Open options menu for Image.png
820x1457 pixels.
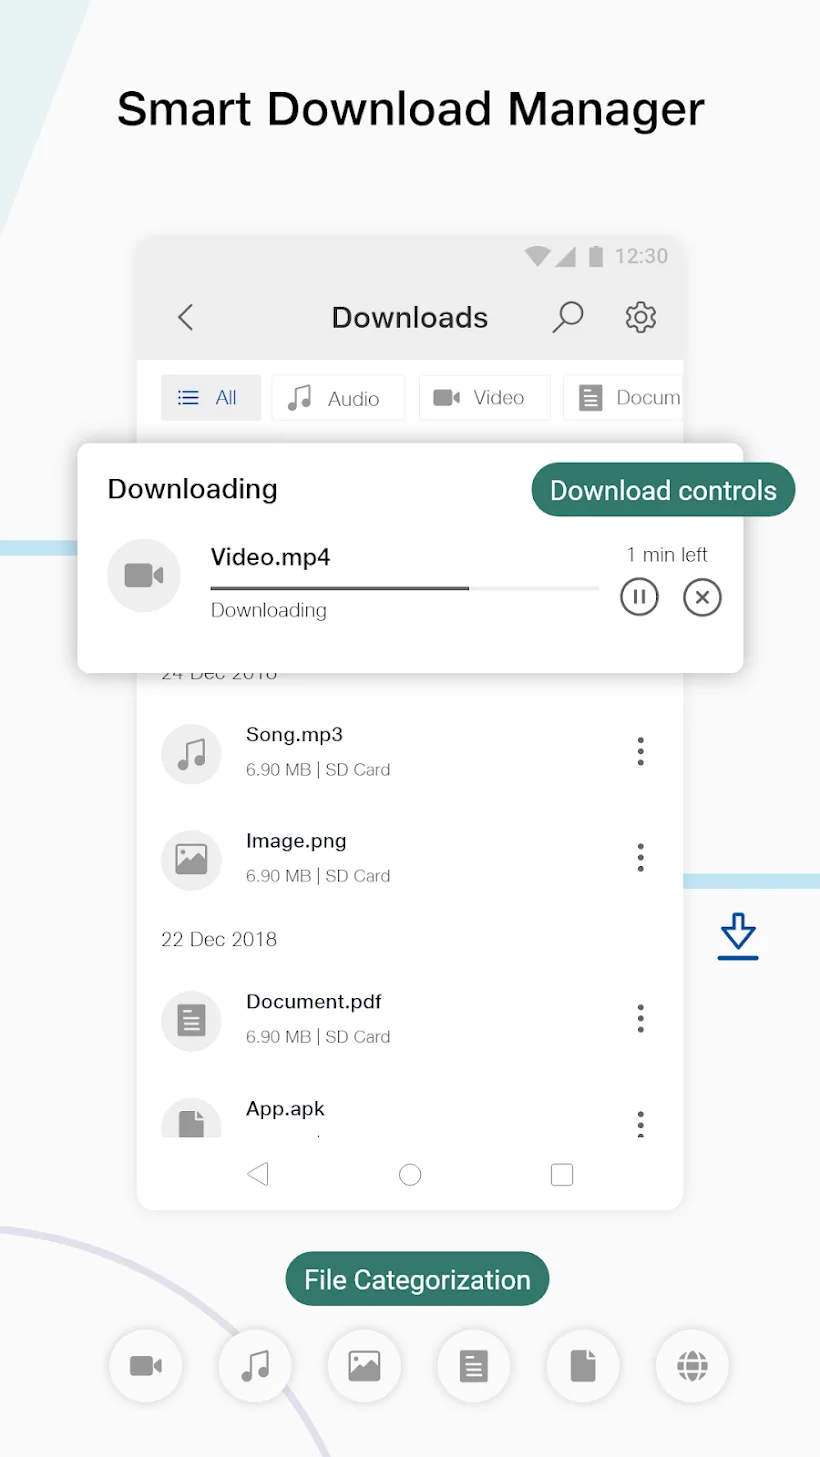coord(640,857)
